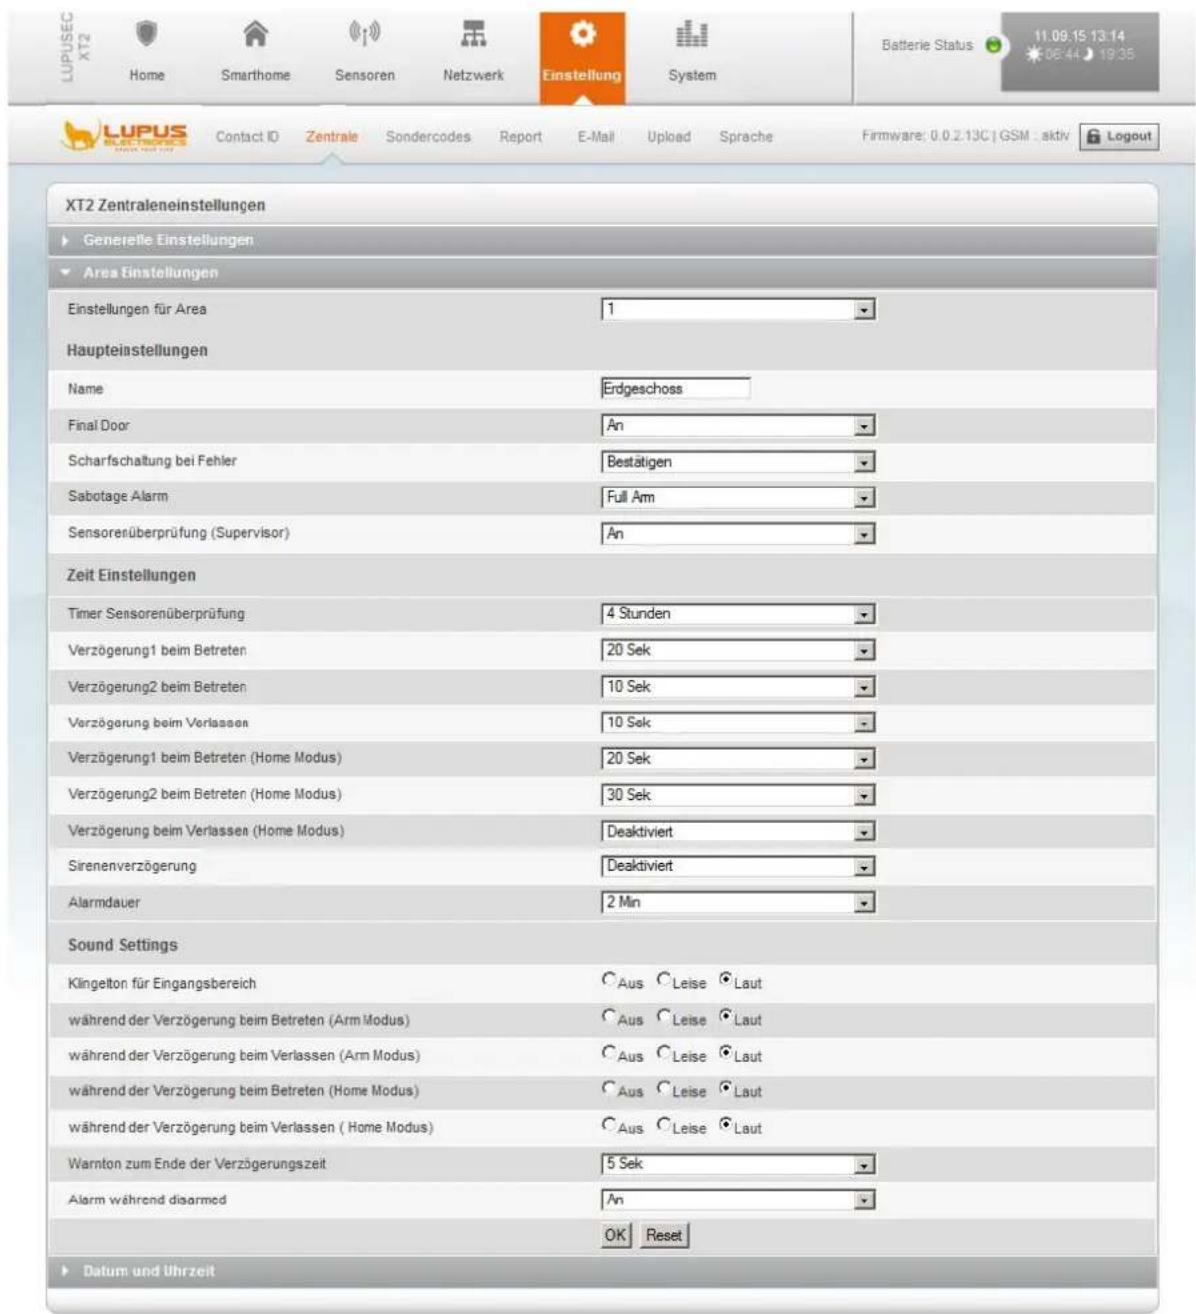
Task: Open the Home shield icon
Action: tap(147, 35)
